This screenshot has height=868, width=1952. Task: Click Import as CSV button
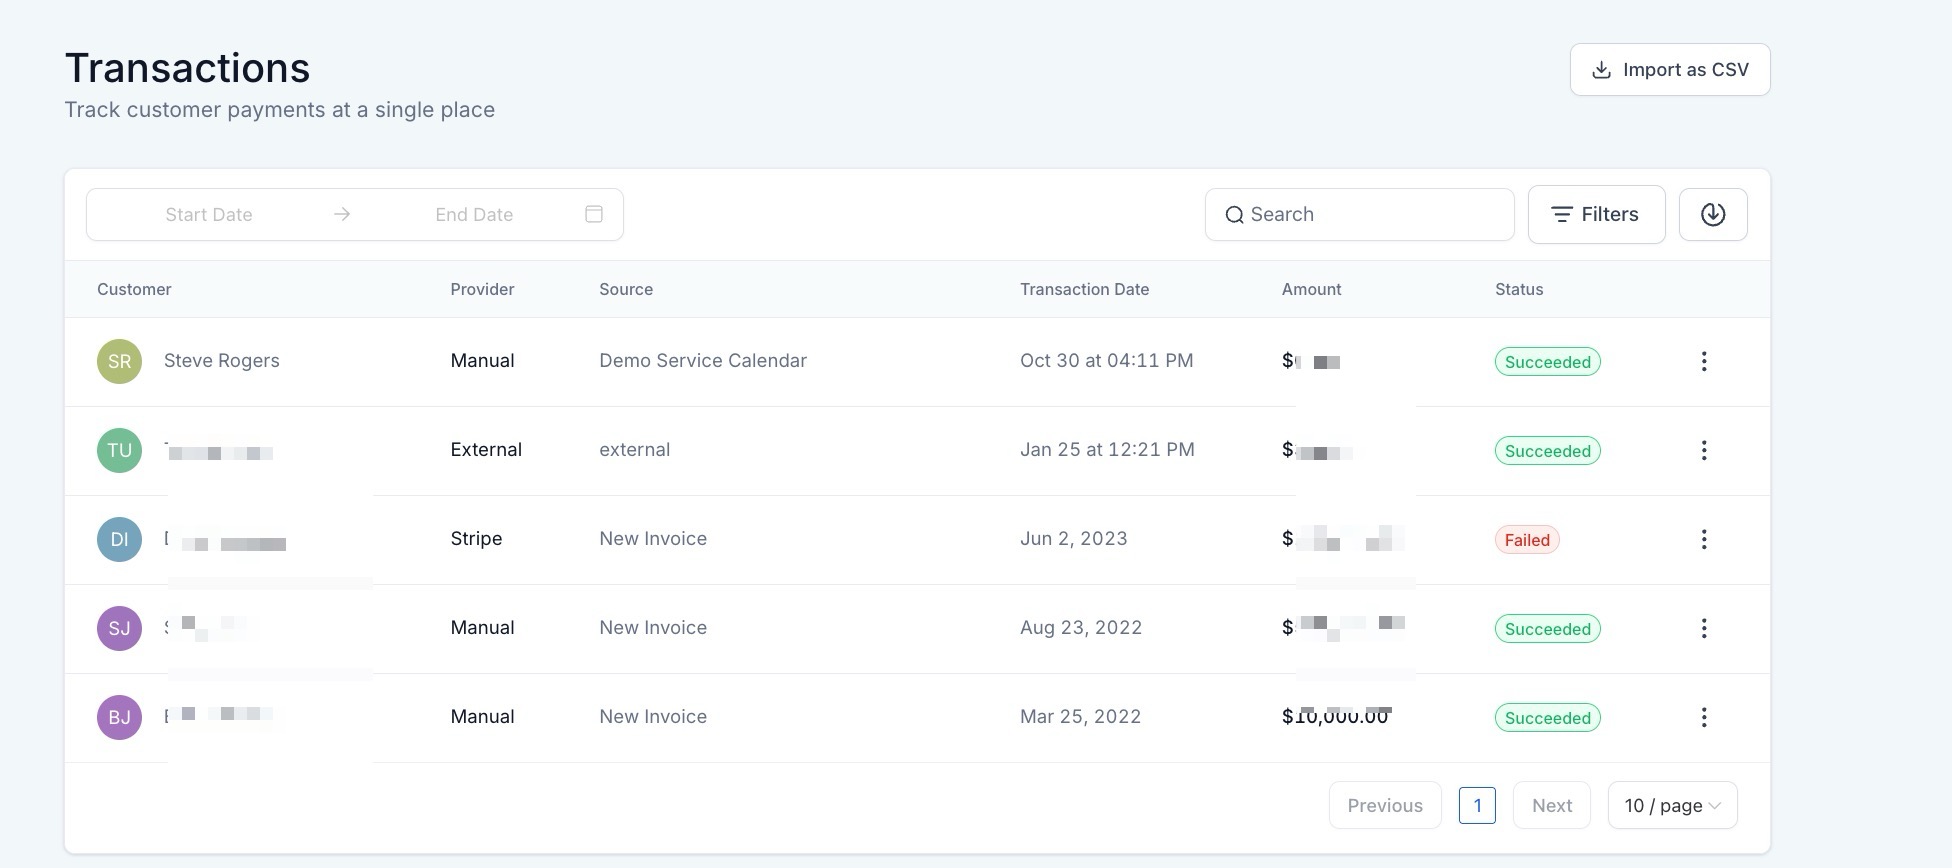[x=1669, y=70]
